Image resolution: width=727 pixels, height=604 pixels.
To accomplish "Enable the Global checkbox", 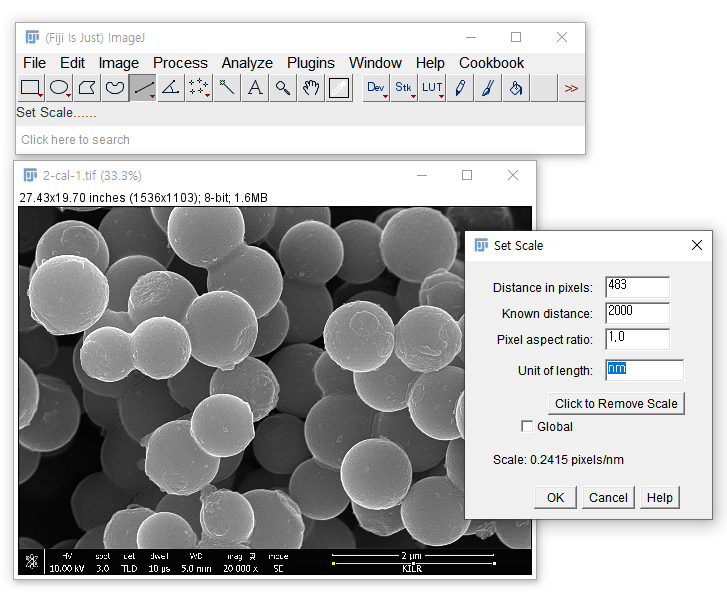I will [527, 426].
